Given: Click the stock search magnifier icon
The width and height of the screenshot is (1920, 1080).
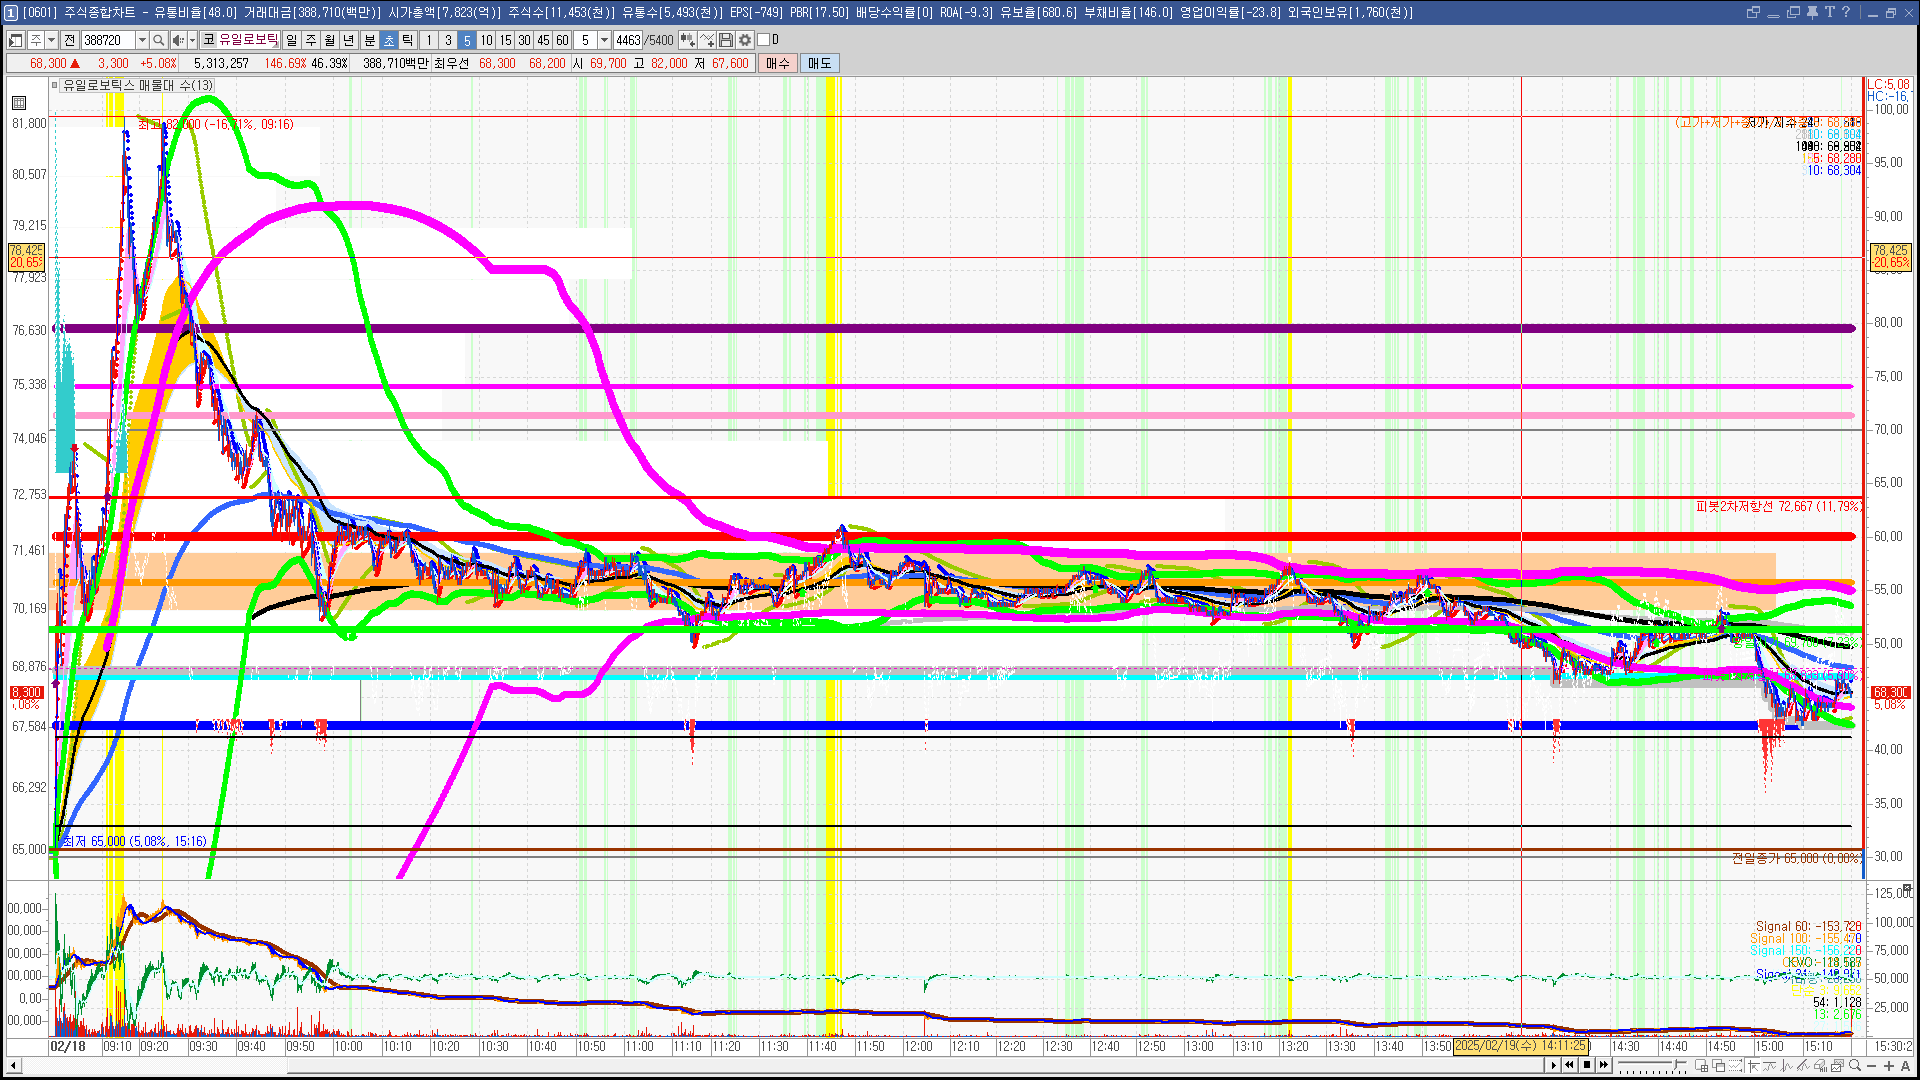Looking at the screenshot, I should click(x=158, y=40).
